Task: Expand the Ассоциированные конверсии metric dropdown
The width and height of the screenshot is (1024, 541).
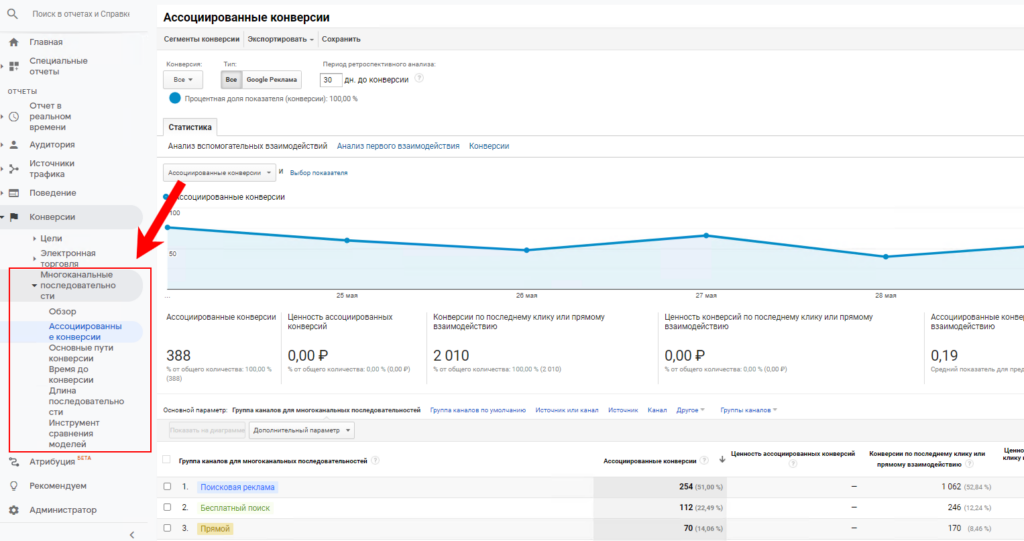Action: point(219,172)
